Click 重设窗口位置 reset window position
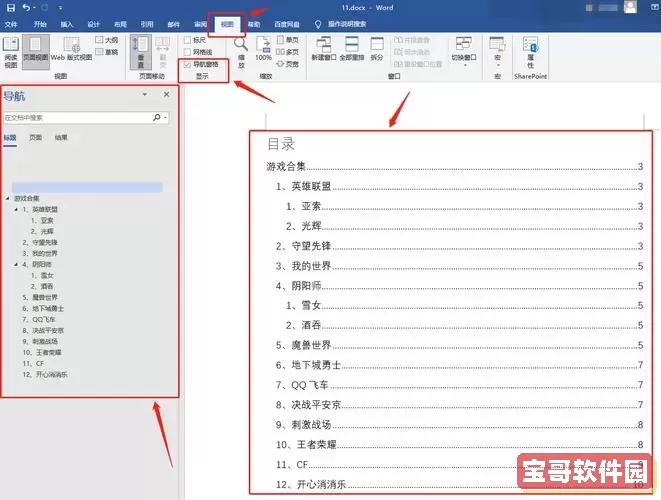This screenshot has width=661, height=500. [418, 64]
